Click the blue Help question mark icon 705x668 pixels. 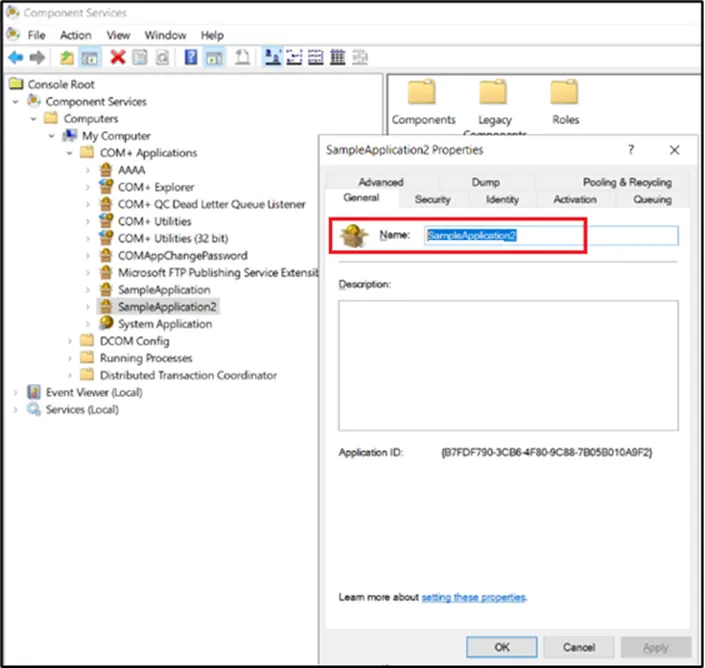(x=191, y=57)
